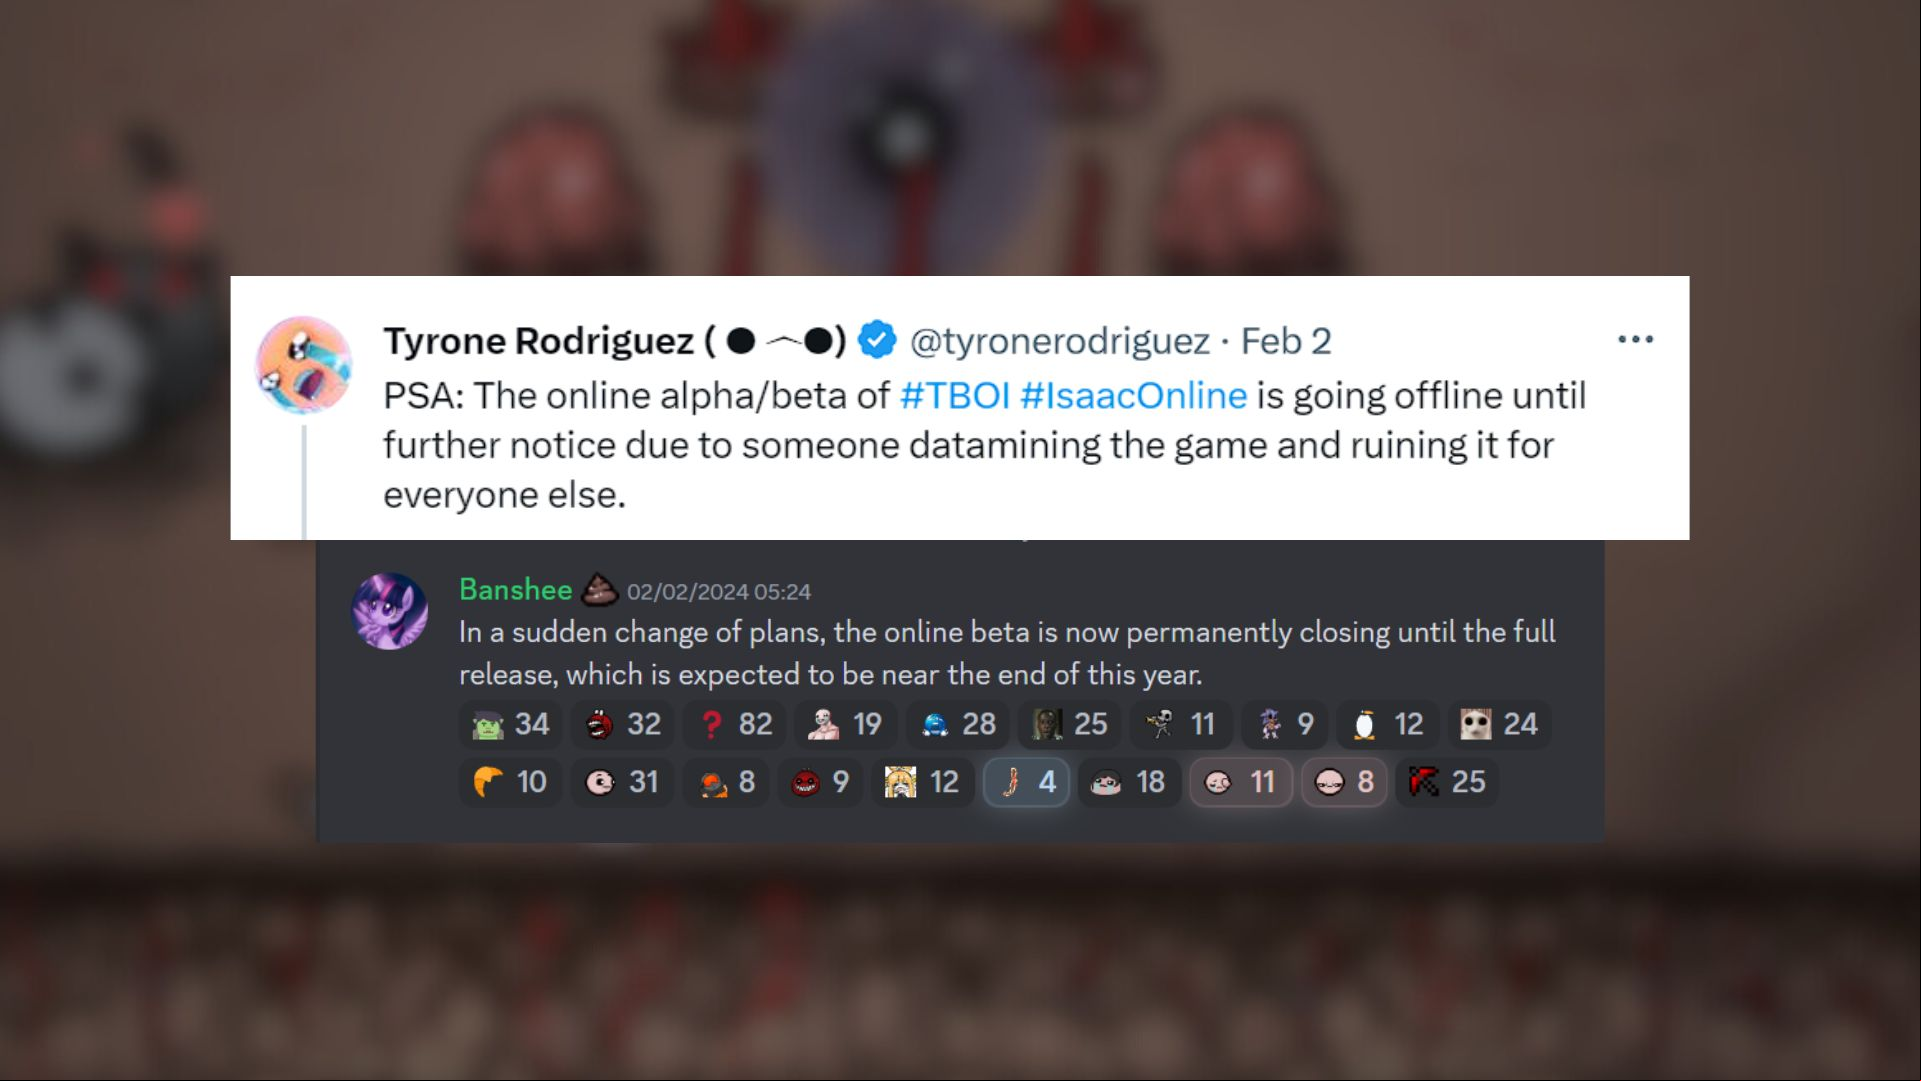
Task: Toggle the red question mark reaction with 82
Action: pyautogui.click(x=736, y=724)
